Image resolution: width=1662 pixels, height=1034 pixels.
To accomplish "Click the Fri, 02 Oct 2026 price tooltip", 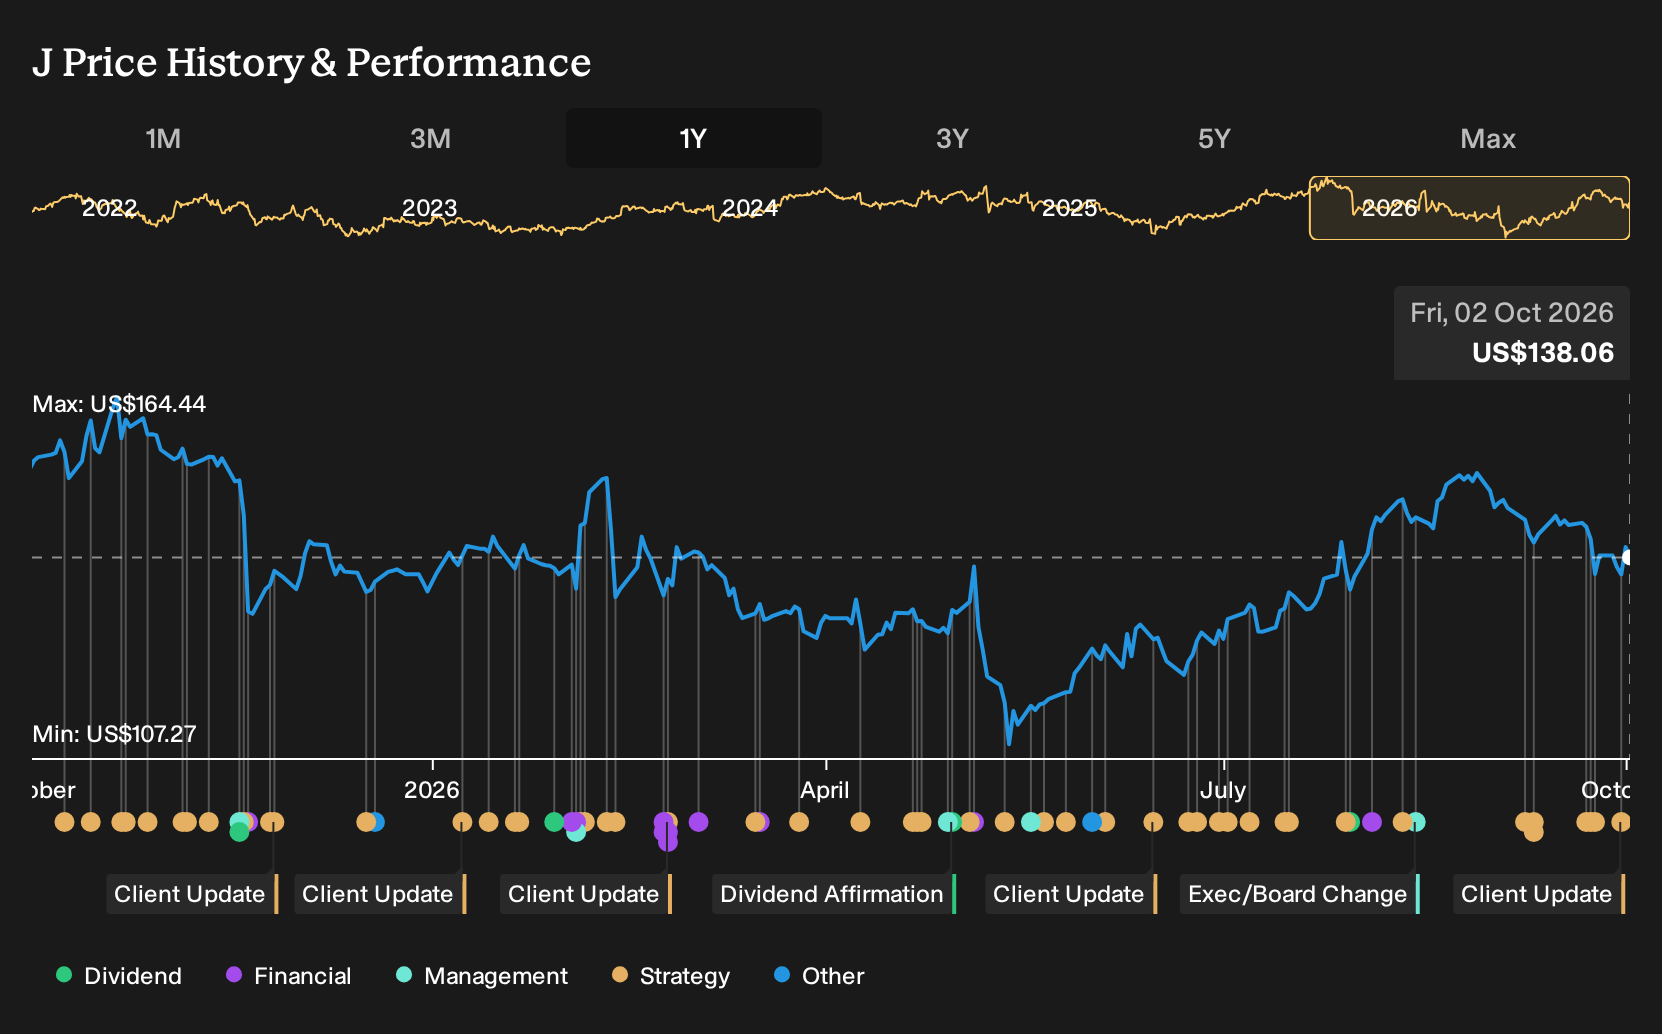I will pyautogui.click(x=1512, y=333).
